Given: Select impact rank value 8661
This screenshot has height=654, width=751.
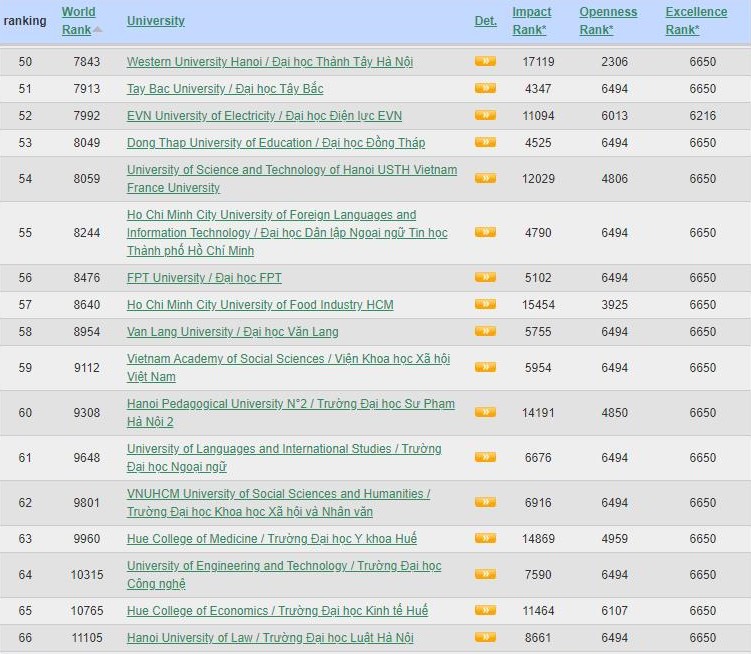Looking at the screenshot, I should pos(538,638).
